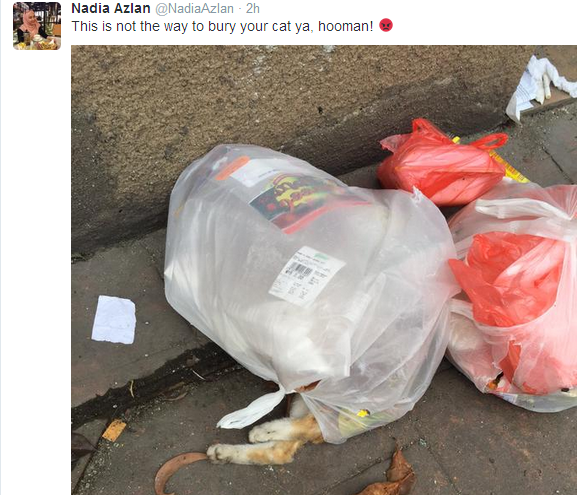Click the cat paws in the photo
The image size is (577, 495).
(x=265, y=440)
